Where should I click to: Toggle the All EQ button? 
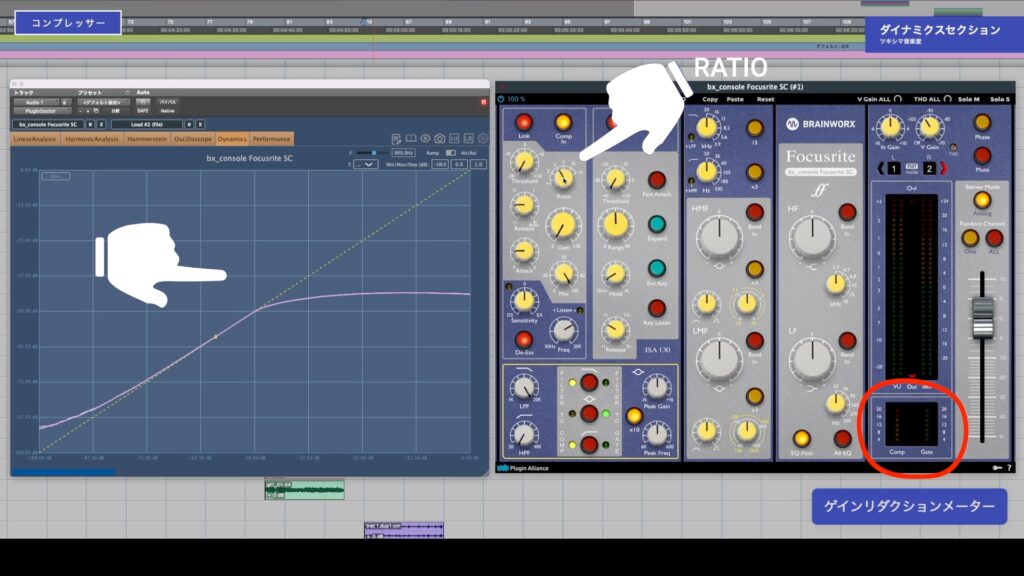coord(843,438)
